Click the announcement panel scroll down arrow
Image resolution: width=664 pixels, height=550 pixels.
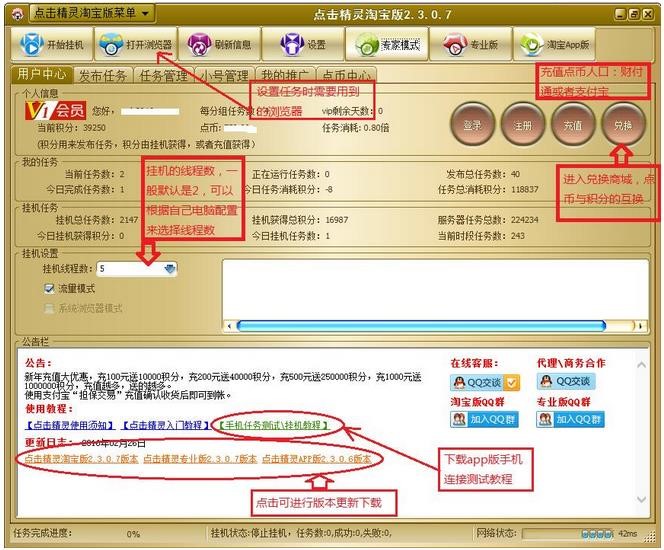coord(641,500)
